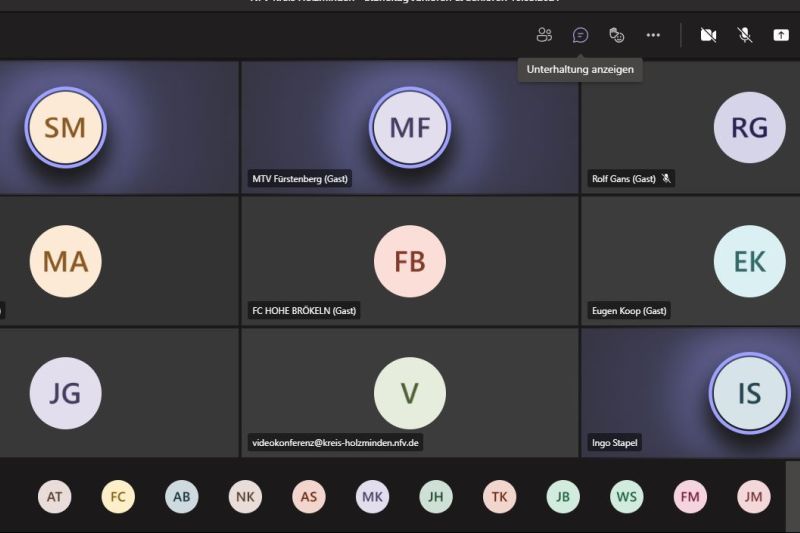Click the AS avatar in bottom strip
800x533 pixels.
(x=309, y=497)
